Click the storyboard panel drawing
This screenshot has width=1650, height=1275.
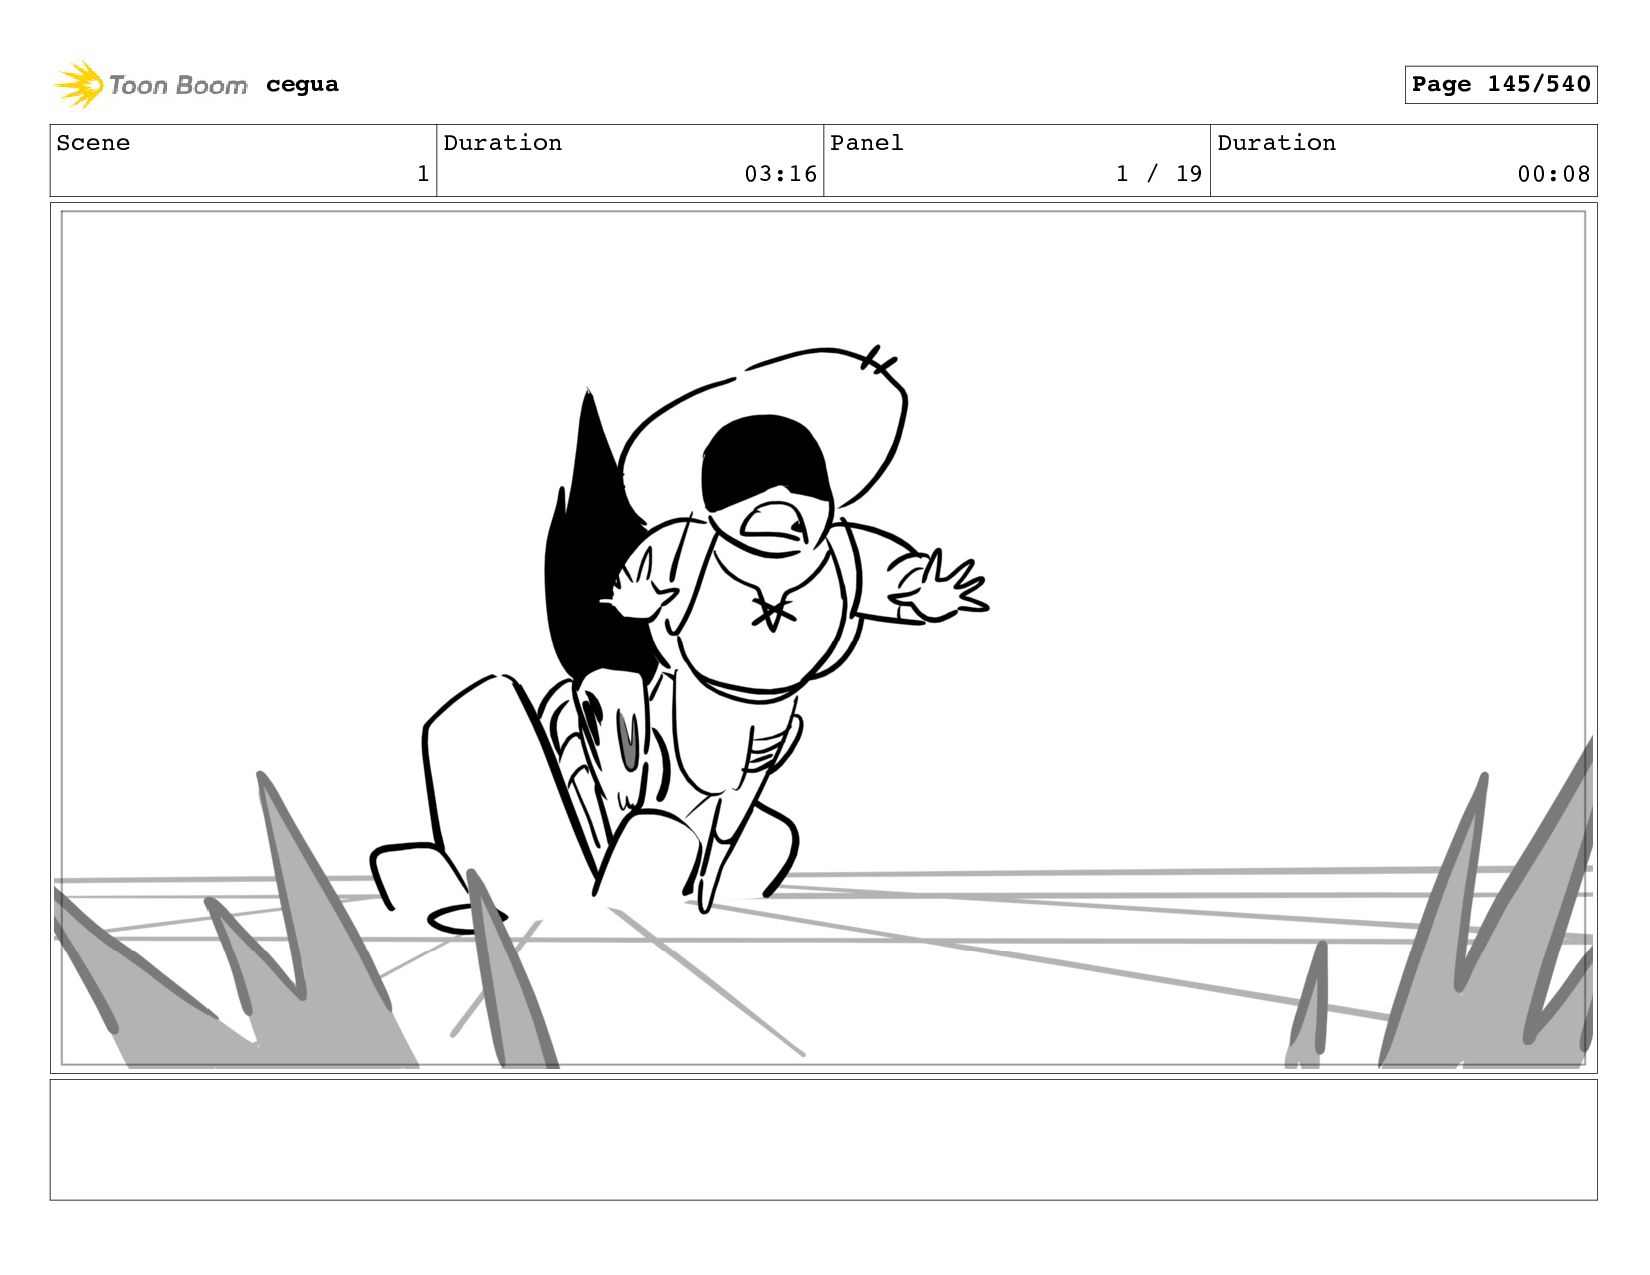pyautogui.click(x=823, y=638)
